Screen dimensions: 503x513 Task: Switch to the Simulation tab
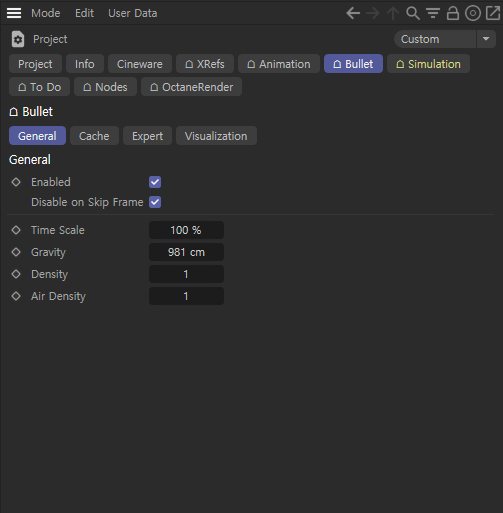(428, 64)
